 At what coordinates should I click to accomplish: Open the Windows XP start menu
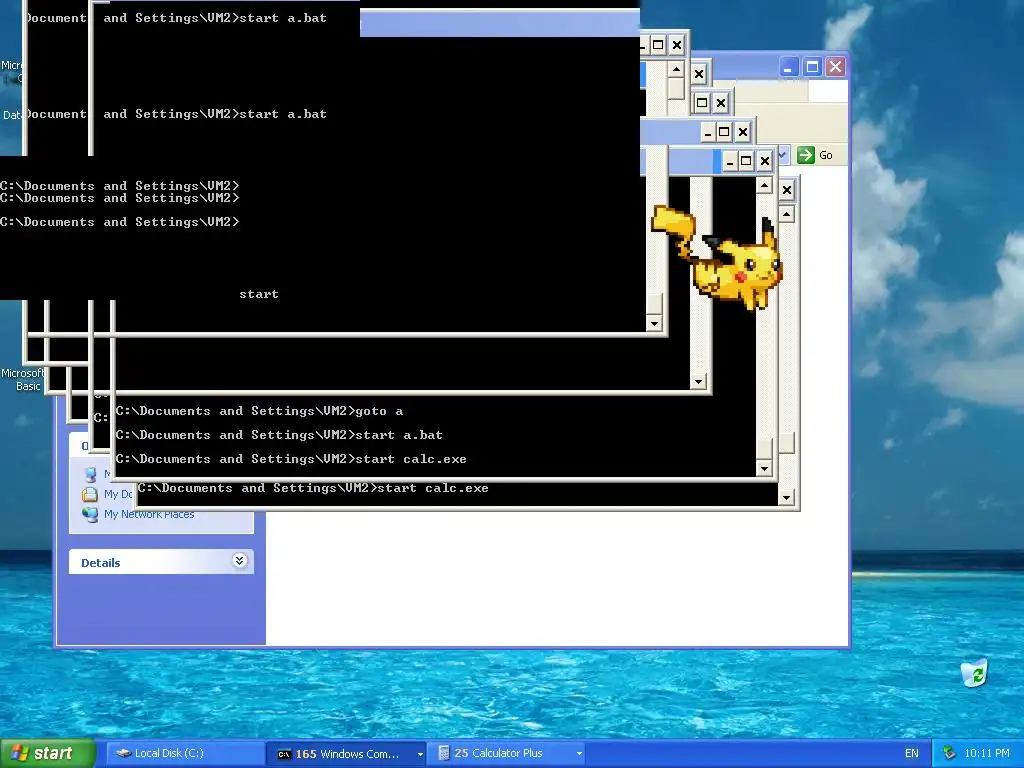pos(47,753)
